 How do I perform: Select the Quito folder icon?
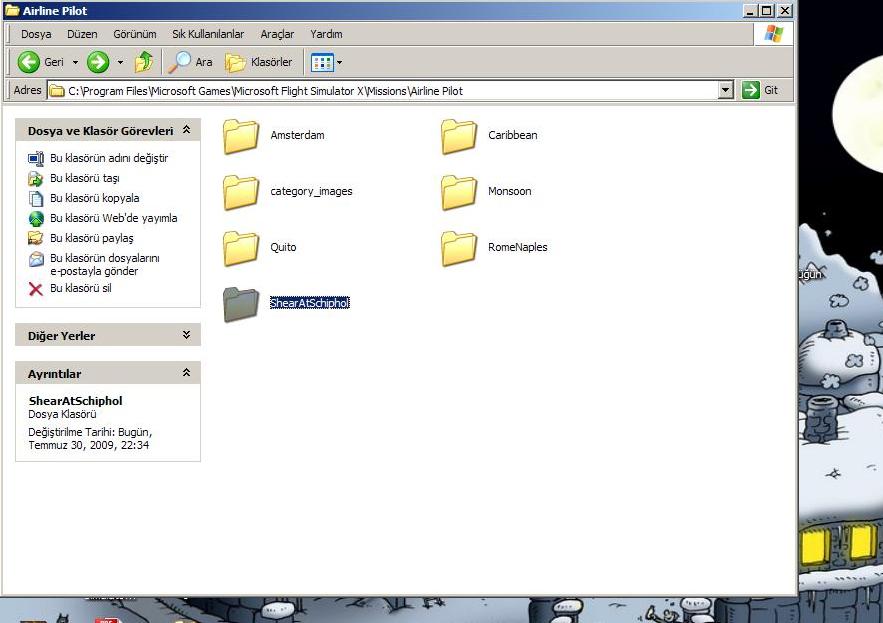click(x=241, y=248)
